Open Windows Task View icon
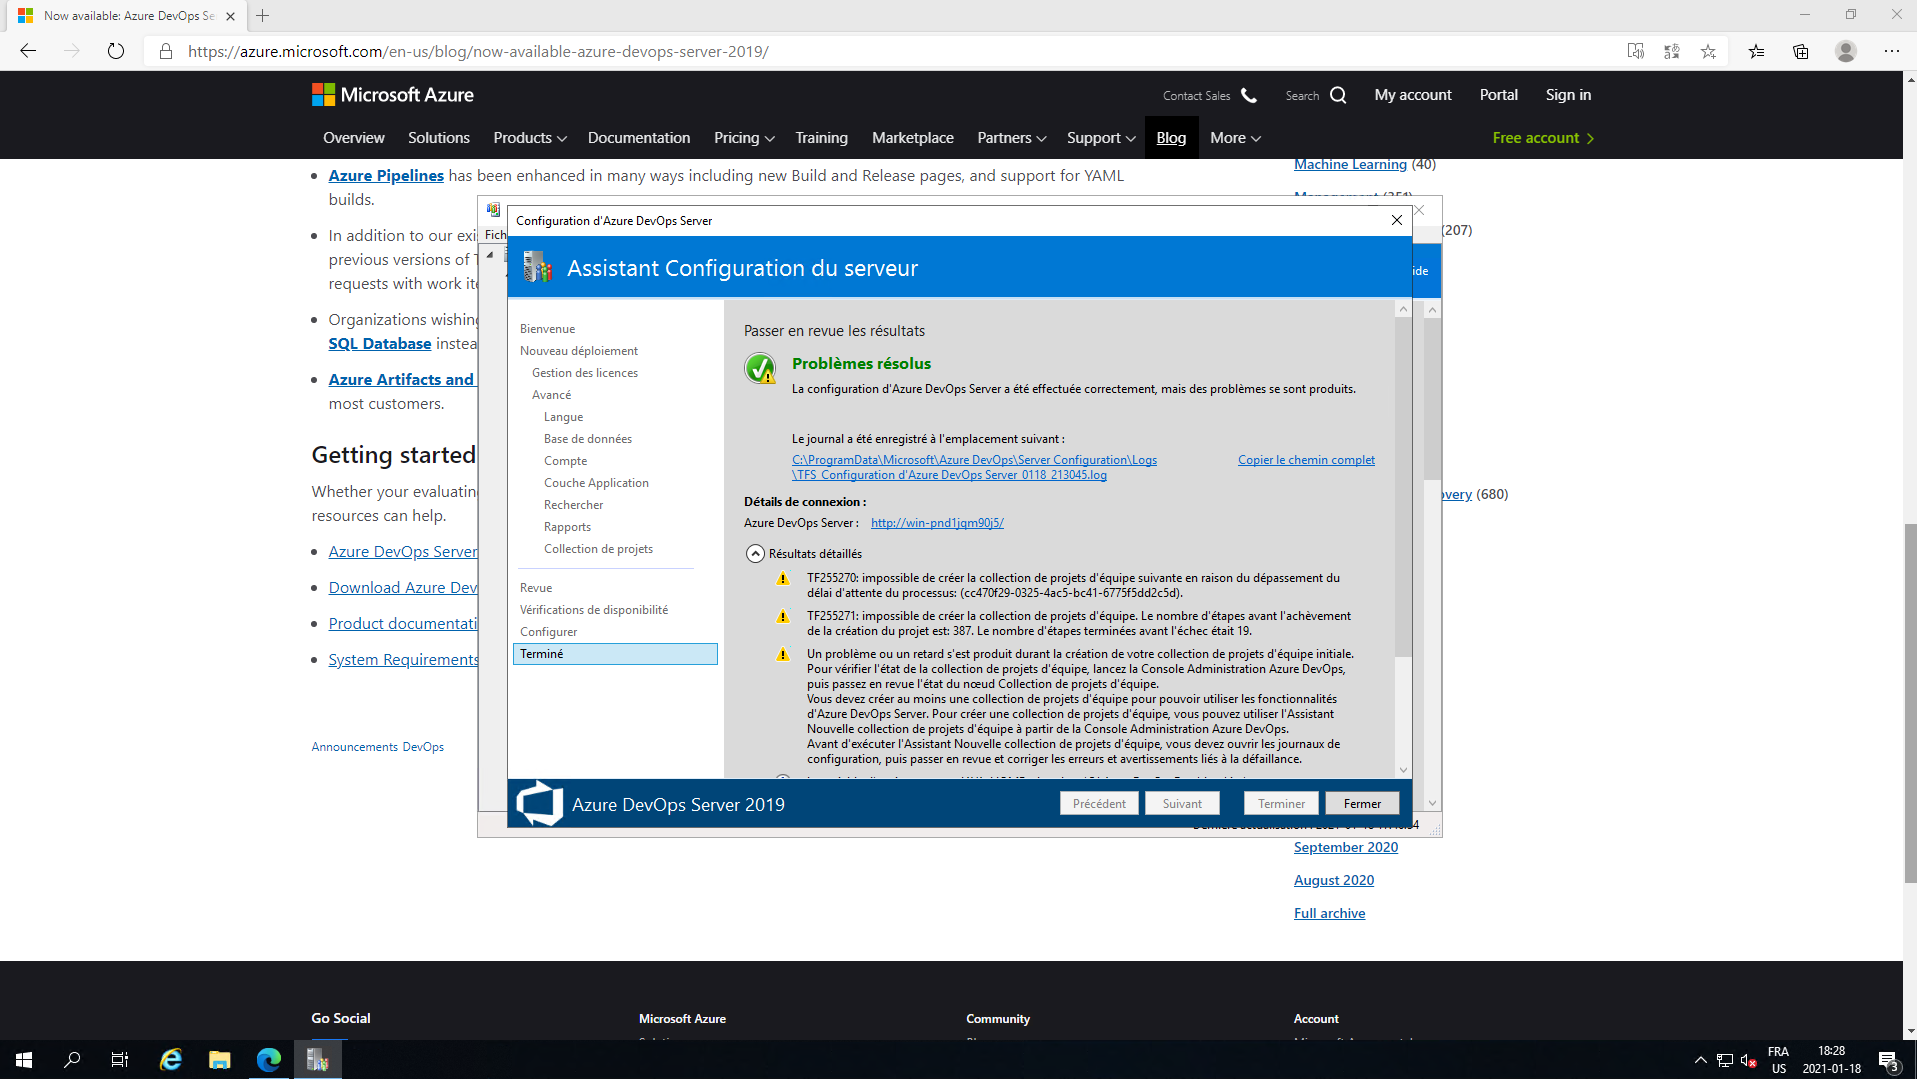 [x=120, y=1059]
